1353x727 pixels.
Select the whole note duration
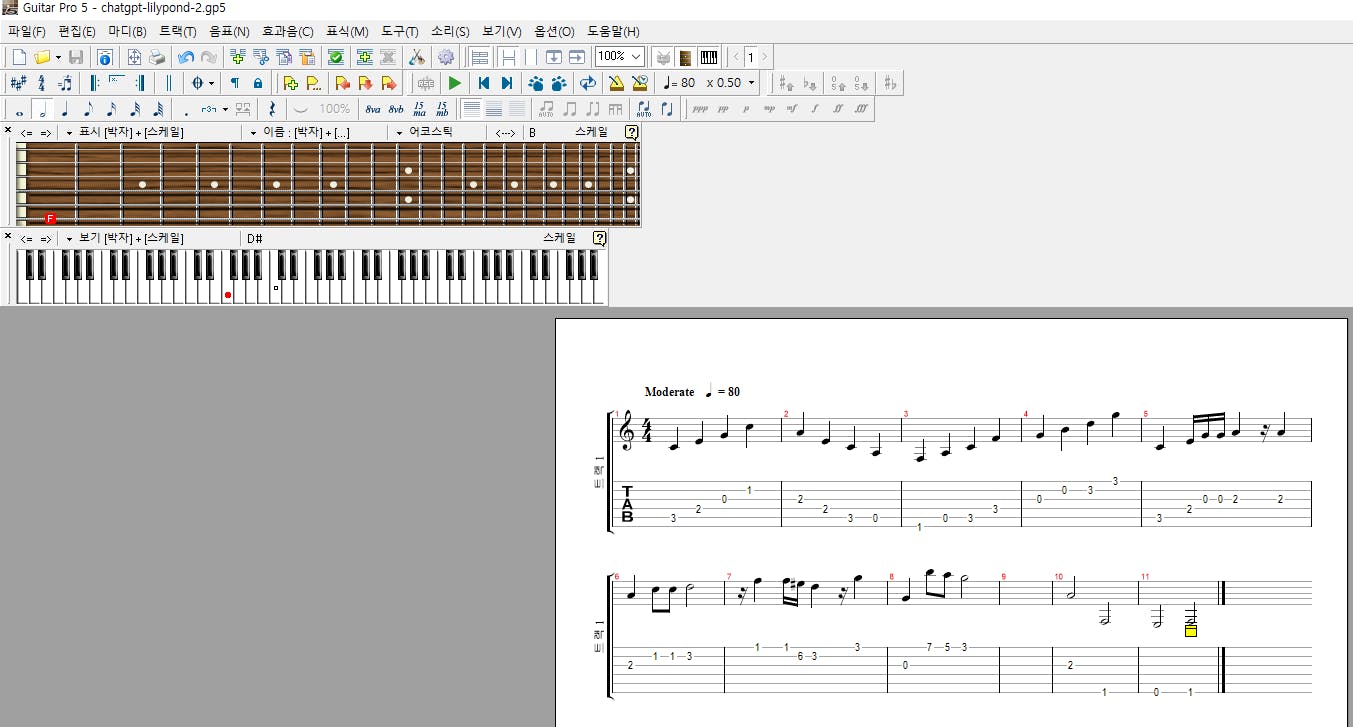pos(19,109)
